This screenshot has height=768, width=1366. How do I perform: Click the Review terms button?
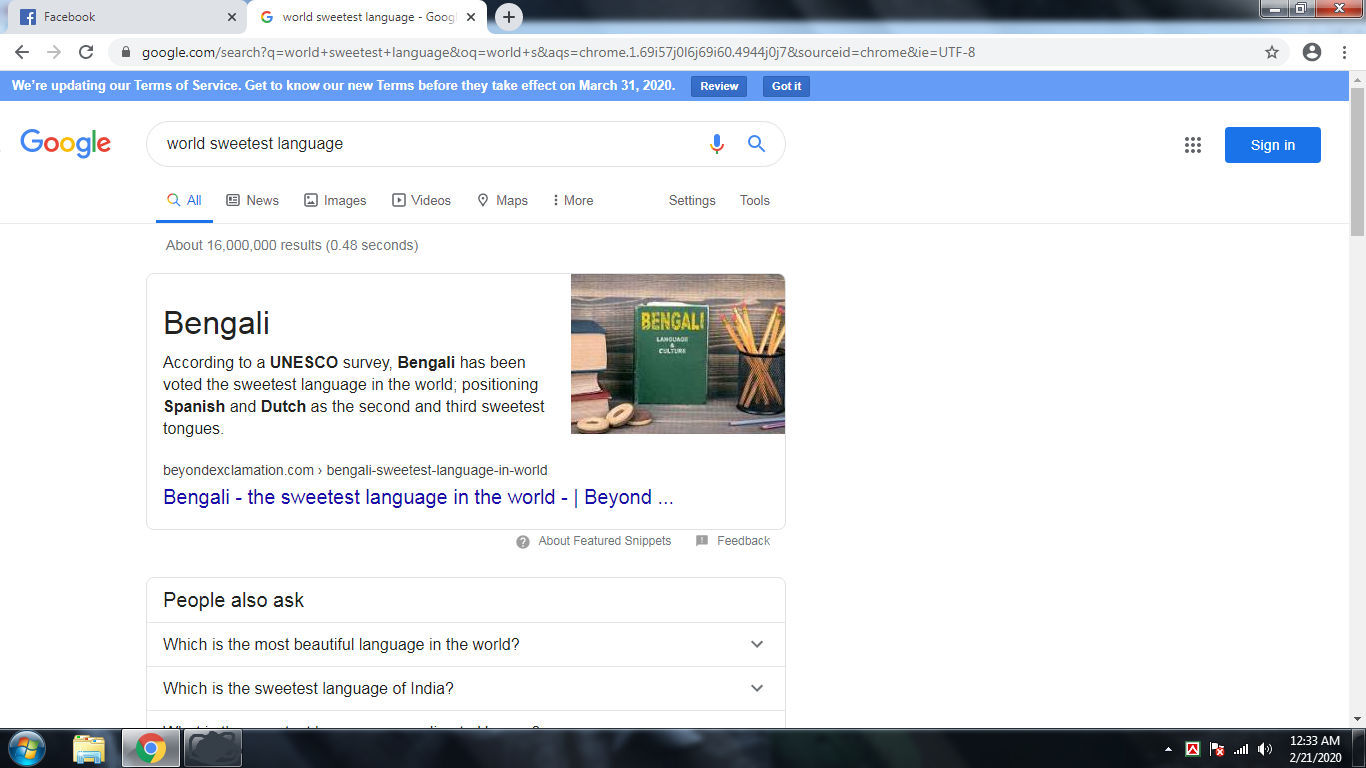pos(719,86)
